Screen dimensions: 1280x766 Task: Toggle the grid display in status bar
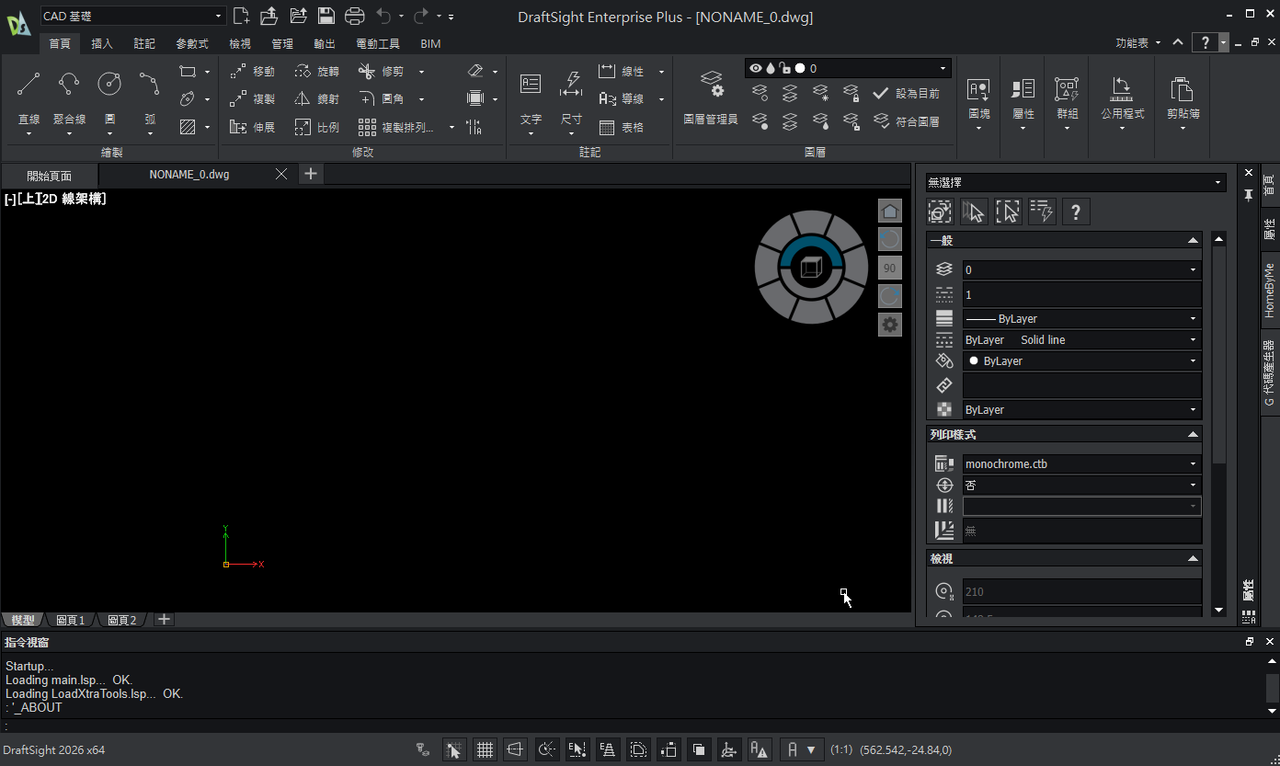click(485, 749)
